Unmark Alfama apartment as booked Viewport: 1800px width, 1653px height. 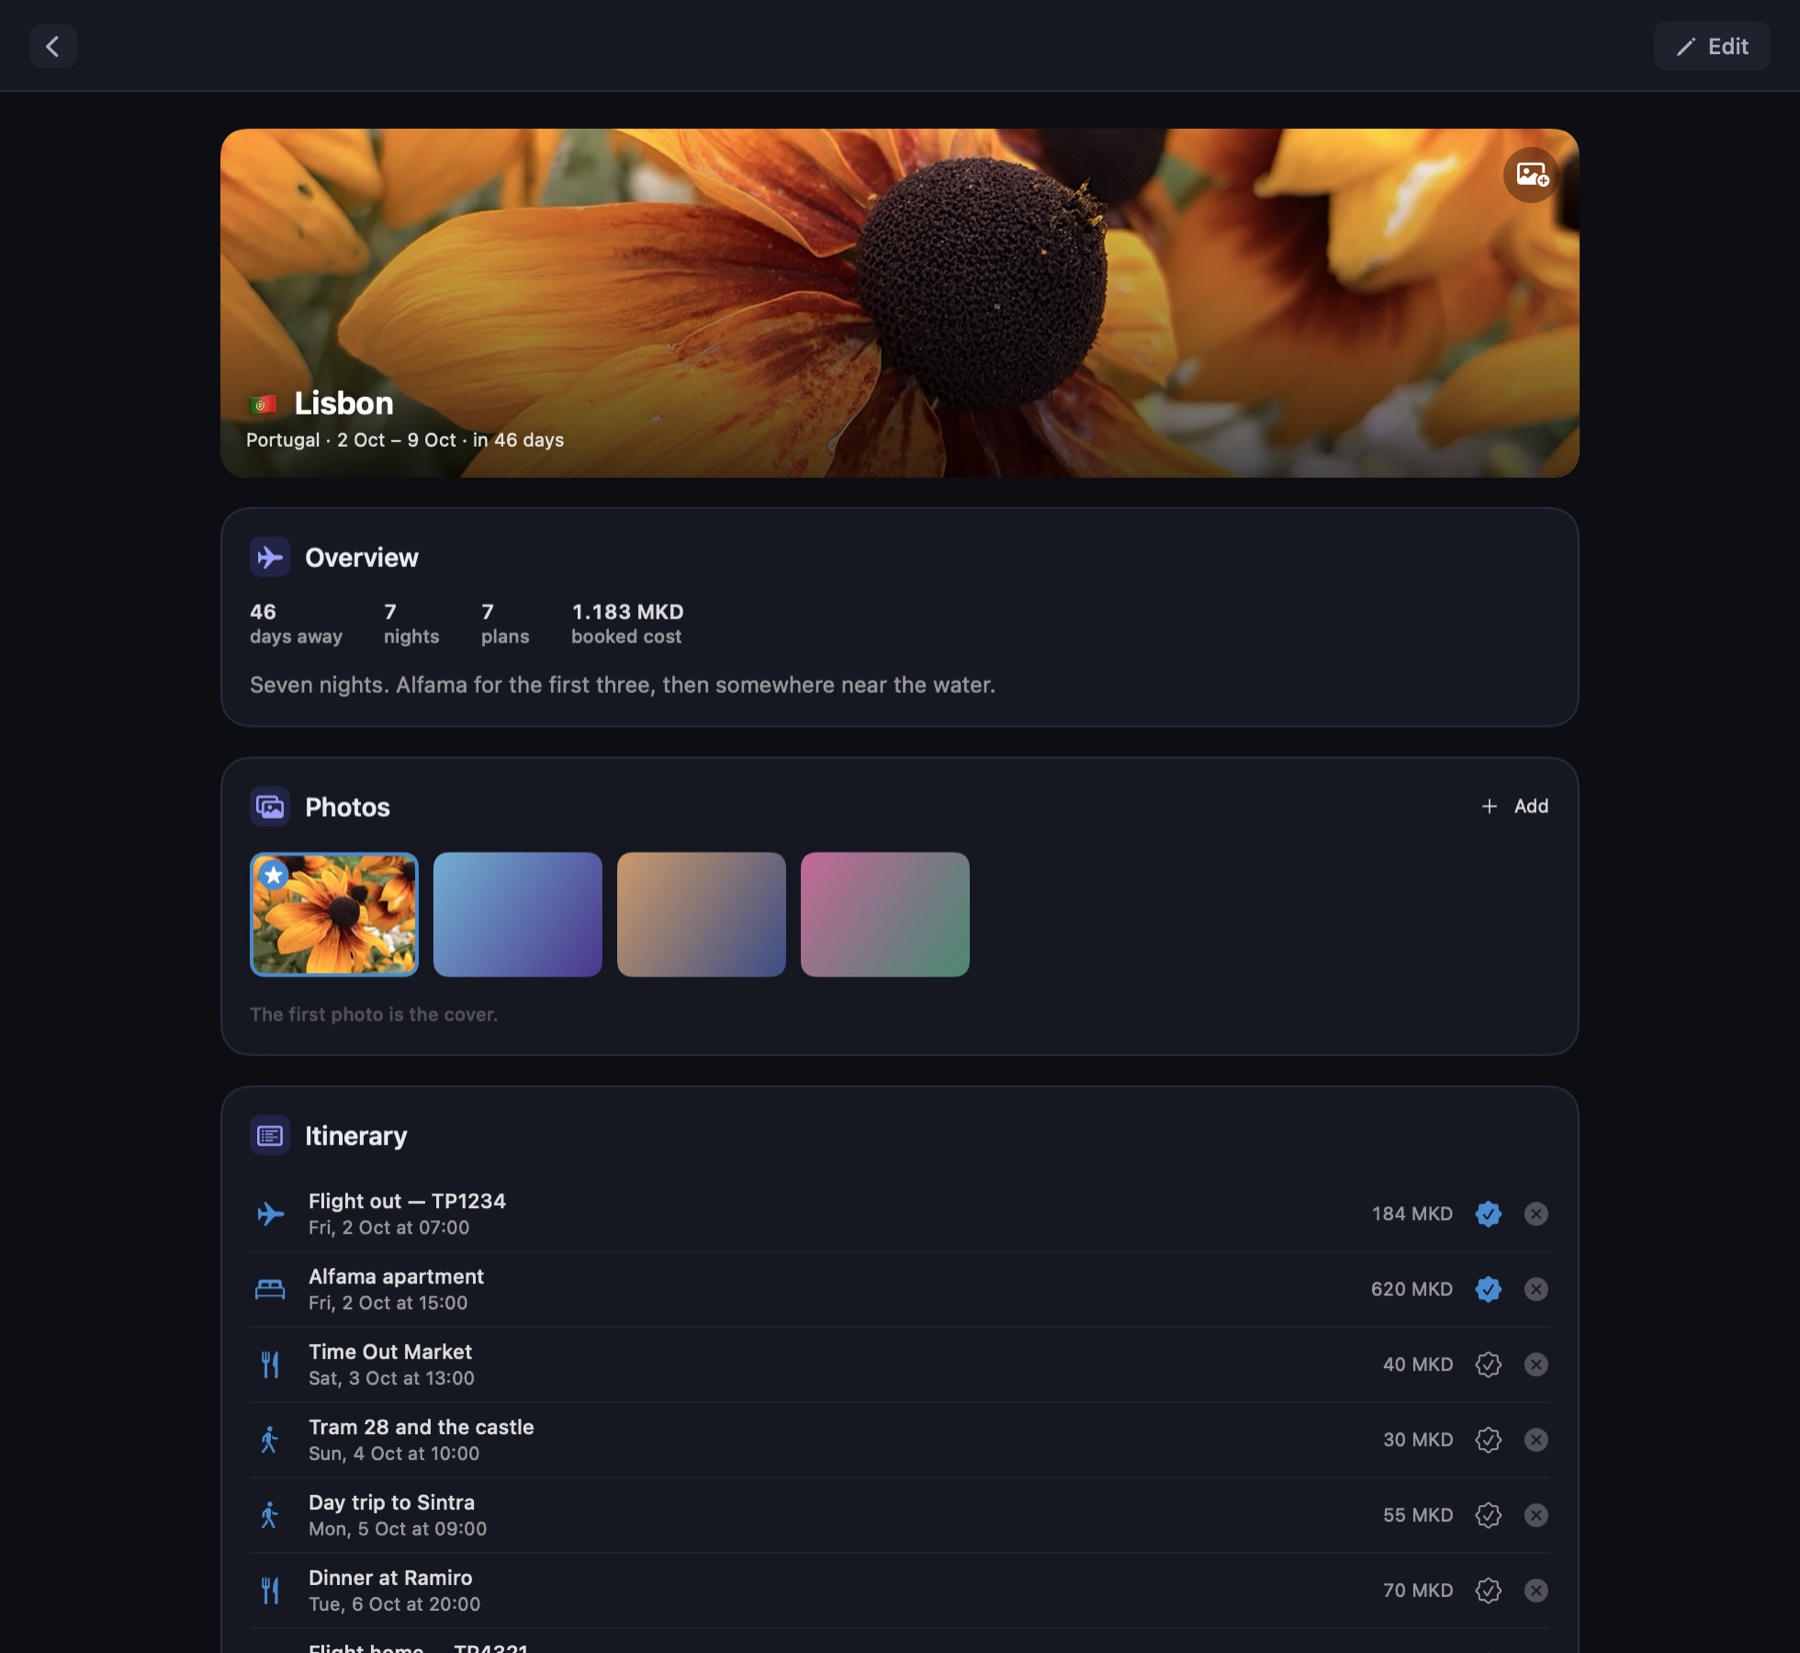pos(1488,1289)
